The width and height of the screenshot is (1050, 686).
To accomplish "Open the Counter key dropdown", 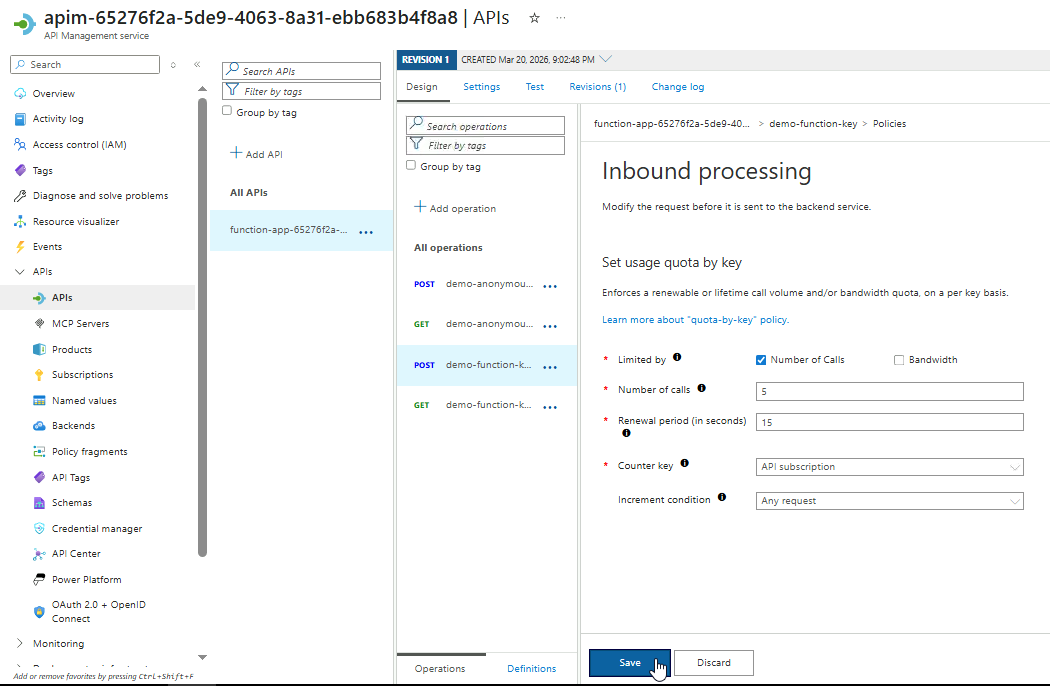I will [889, 467].
